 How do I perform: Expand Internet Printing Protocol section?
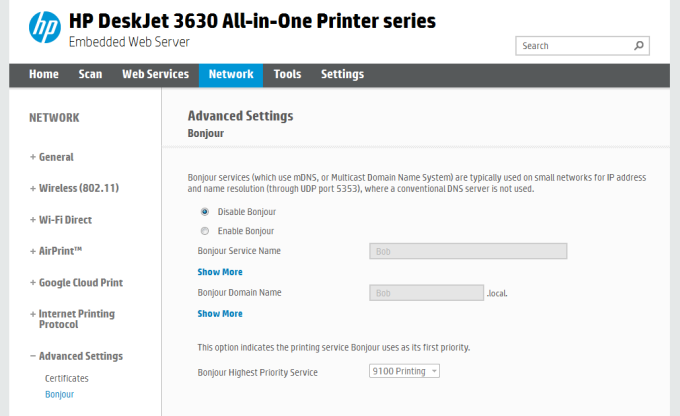pos(76,320)
